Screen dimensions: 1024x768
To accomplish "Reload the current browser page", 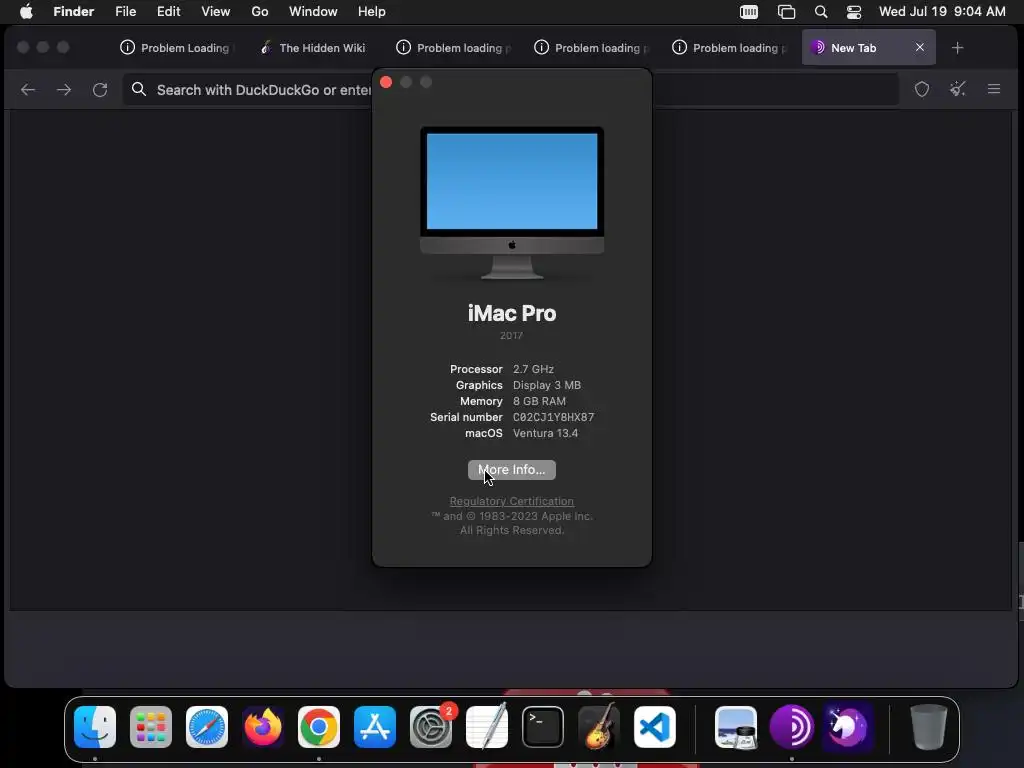I will point(100,89).
